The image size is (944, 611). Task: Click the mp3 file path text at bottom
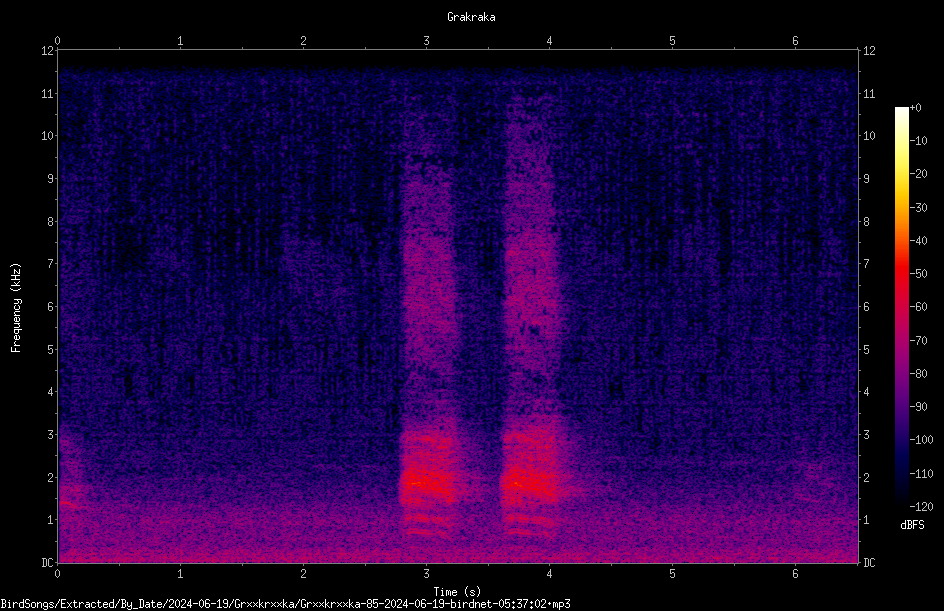[x=285, y=604]
